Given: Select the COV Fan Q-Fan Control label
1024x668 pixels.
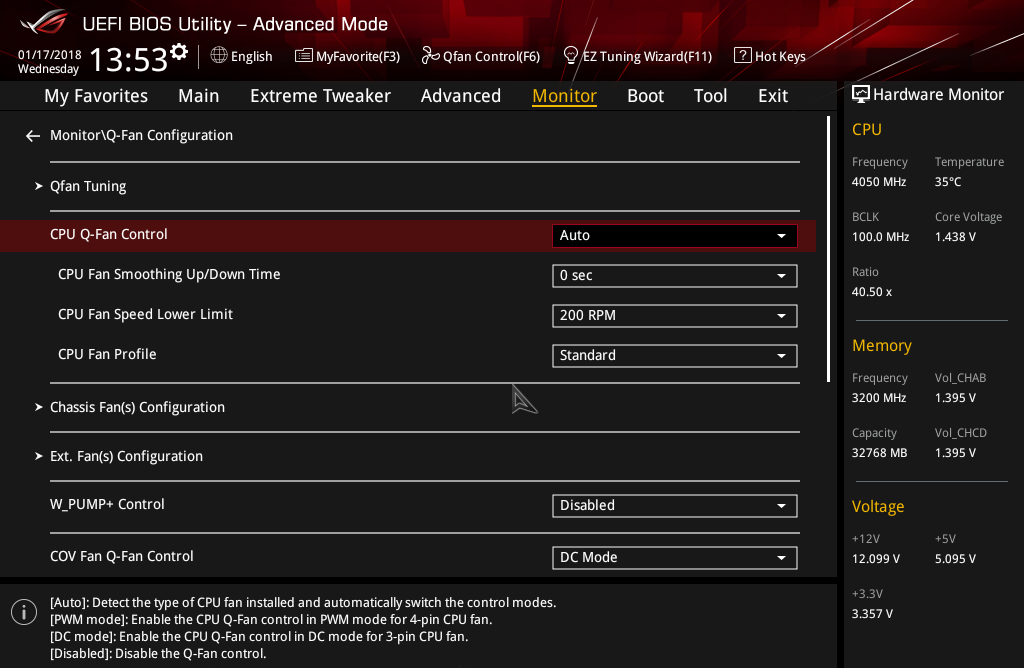Looking at the screenshot, I should 122,556.
